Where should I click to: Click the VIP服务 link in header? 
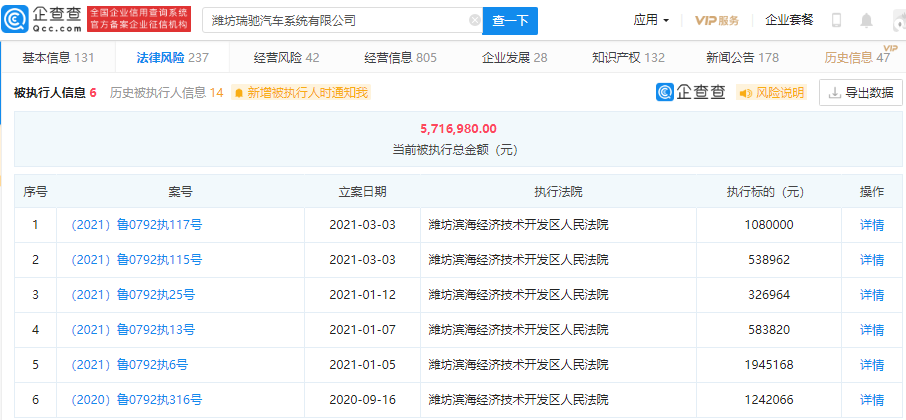click(x=717, y=20)
